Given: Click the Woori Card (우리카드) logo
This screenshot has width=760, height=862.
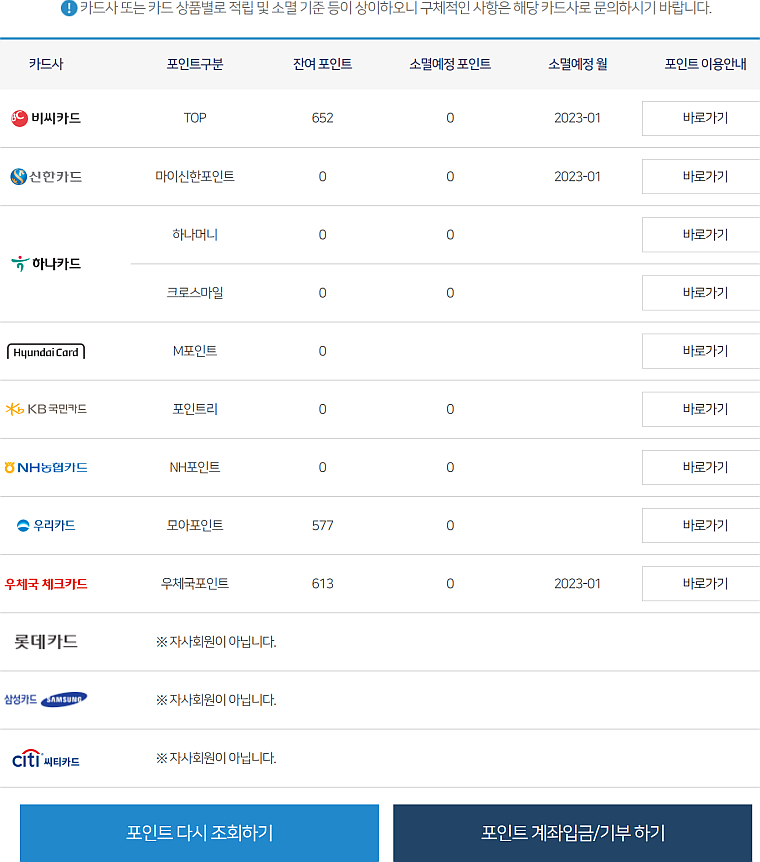Looking at the screenshot, I should pyautogui.click(x=46, y=525).
